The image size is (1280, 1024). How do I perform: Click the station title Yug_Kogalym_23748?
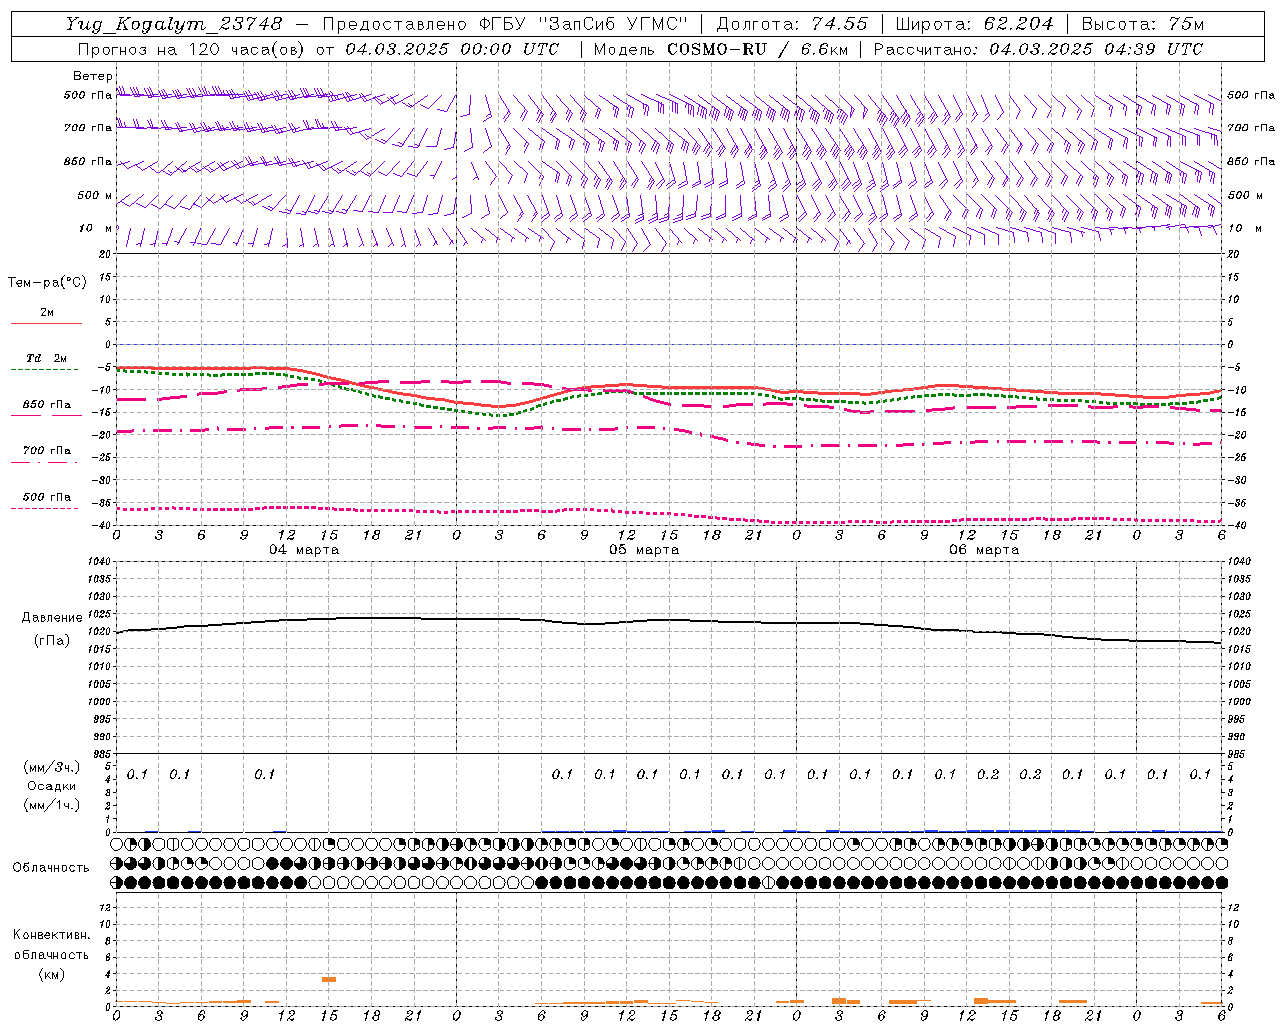(x=174, y=24)
